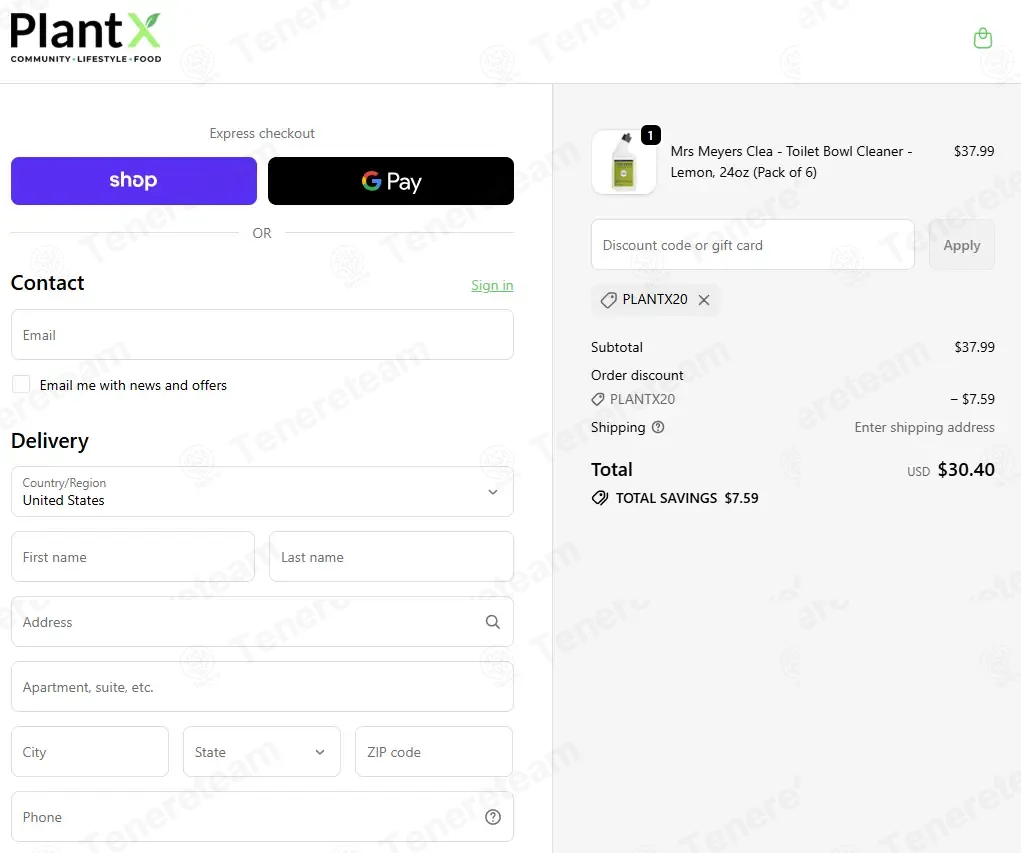Click the phone field help icon
1021x853 pixels.
[x=493, y=817]
